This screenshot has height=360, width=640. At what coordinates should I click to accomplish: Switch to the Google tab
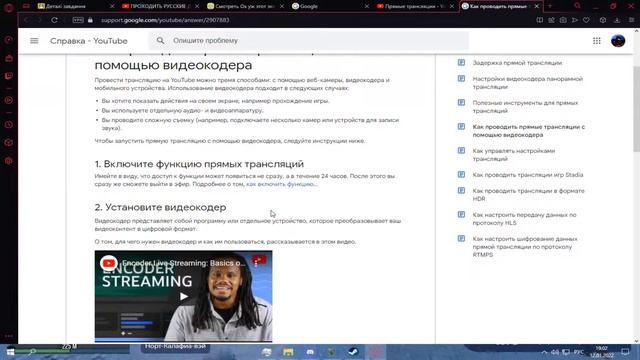coord(329,6)
